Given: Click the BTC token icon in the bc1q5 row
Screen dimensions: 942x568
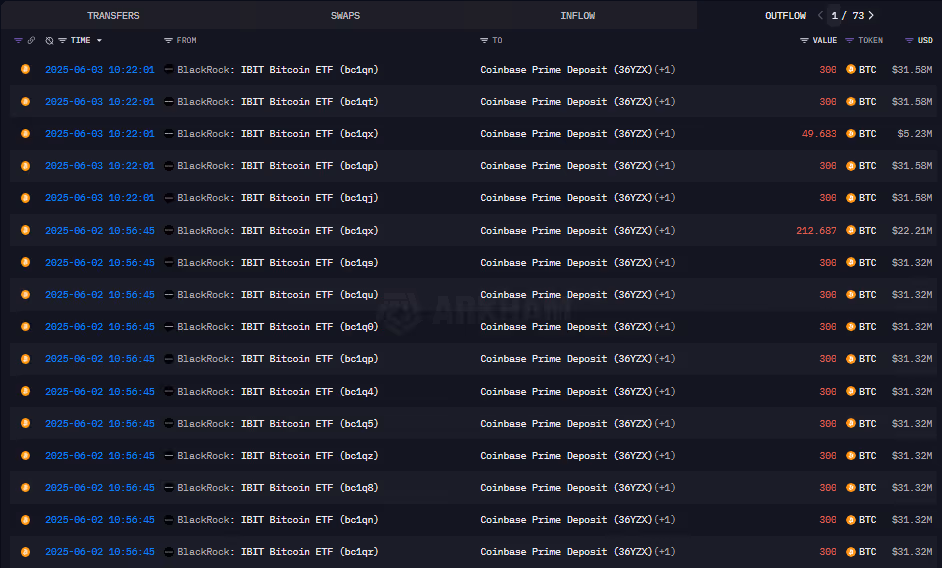Looking at the screenshot, I should (x=851, y=423).
